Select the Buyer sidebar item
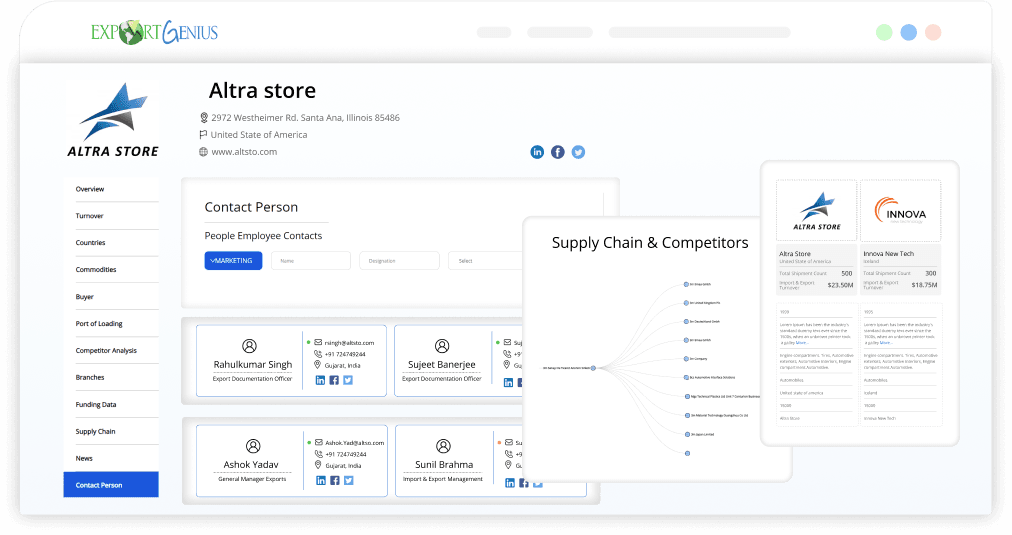 click(x=85, y=297)
